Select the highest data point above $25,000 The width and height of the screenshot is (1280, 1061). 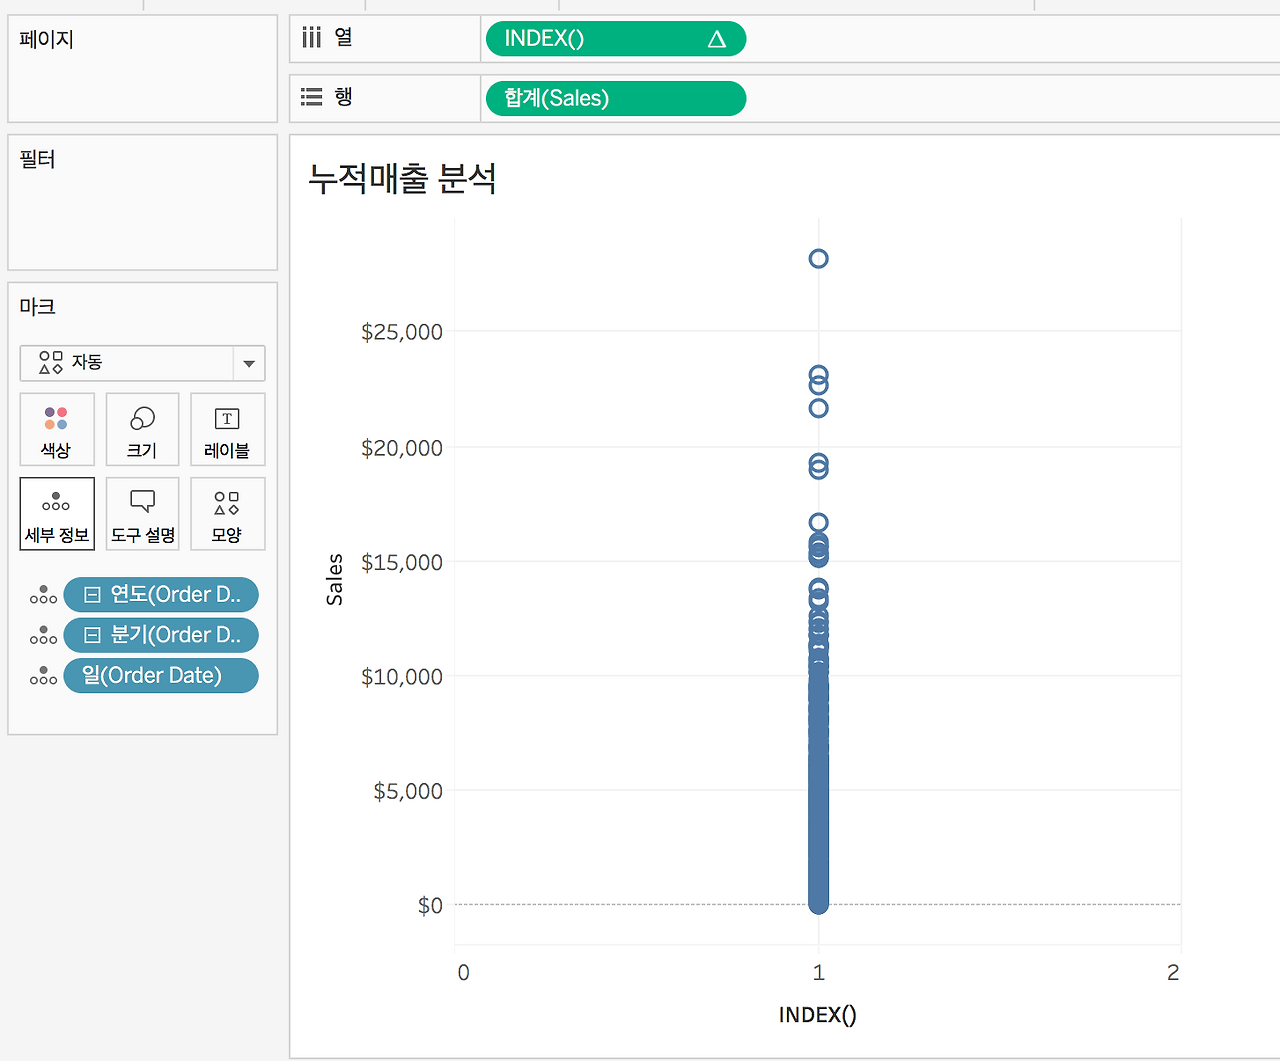pos(819,259)
